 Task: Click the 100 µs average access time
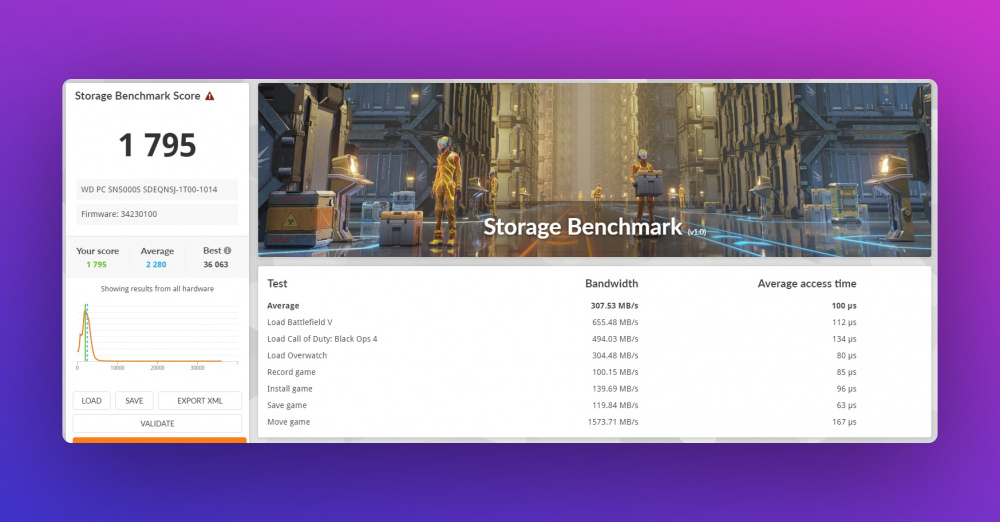click(x=844, y=306)
